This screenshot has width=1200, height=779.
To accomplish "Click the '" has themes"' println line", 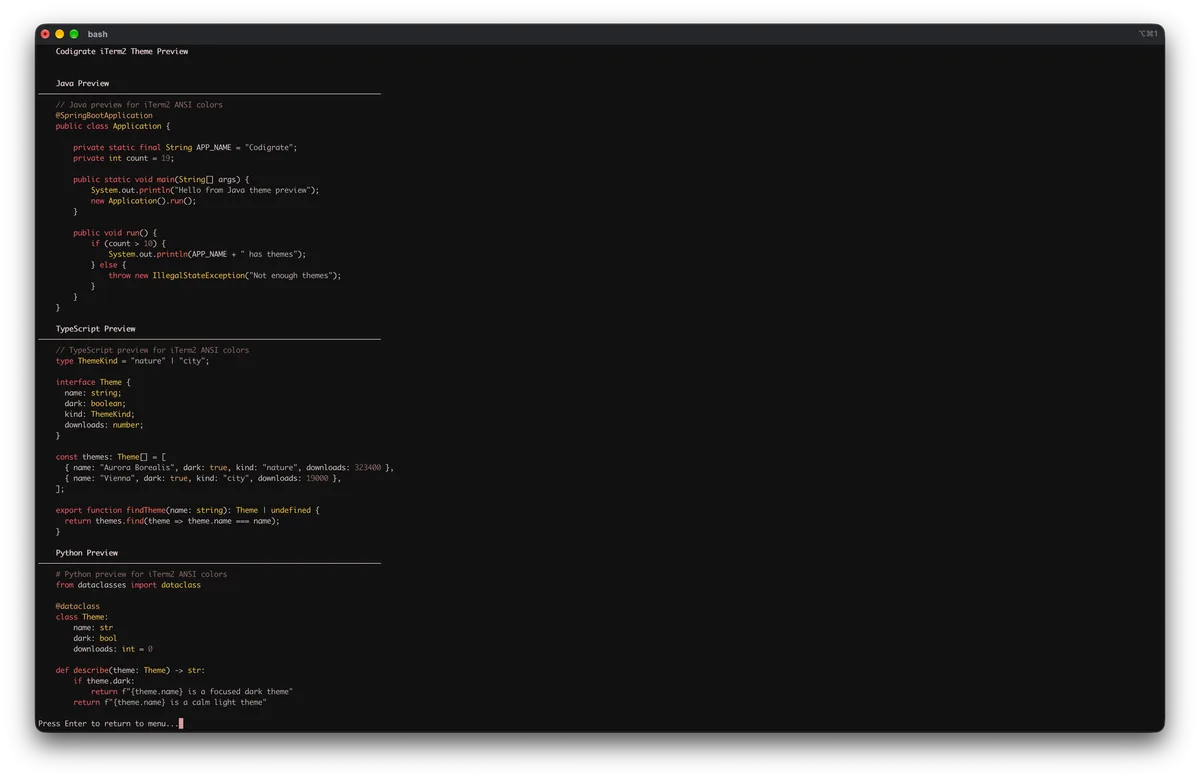I will pos(207,254).
